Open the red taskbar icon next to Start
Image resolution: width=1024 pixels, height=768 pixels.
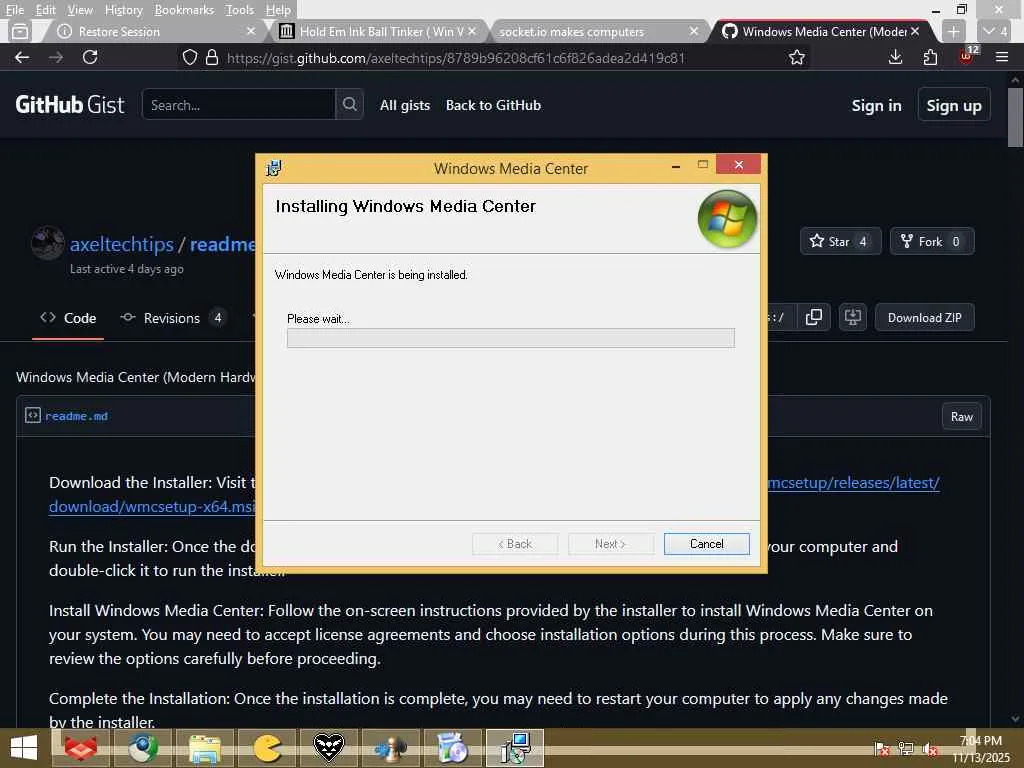tap(81, 748)
